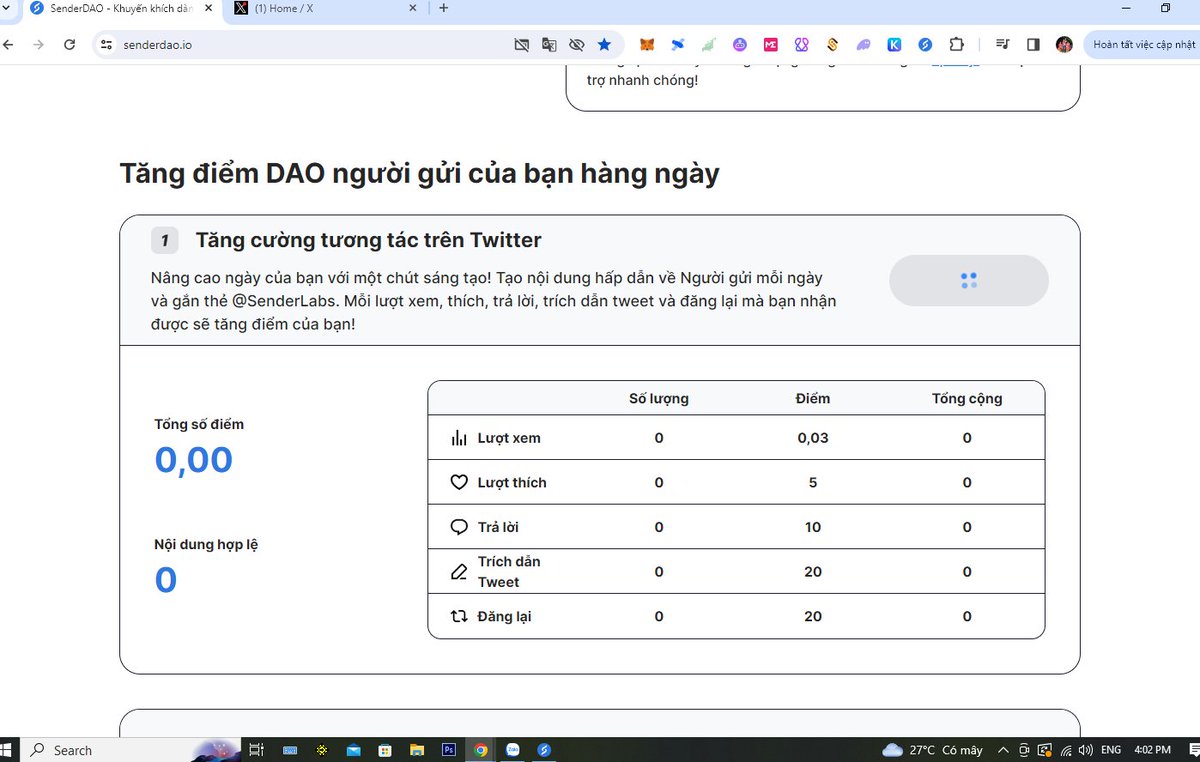Click the Tổng số điểm value 0,00
1200x762 pixels.
pos(193,460)
